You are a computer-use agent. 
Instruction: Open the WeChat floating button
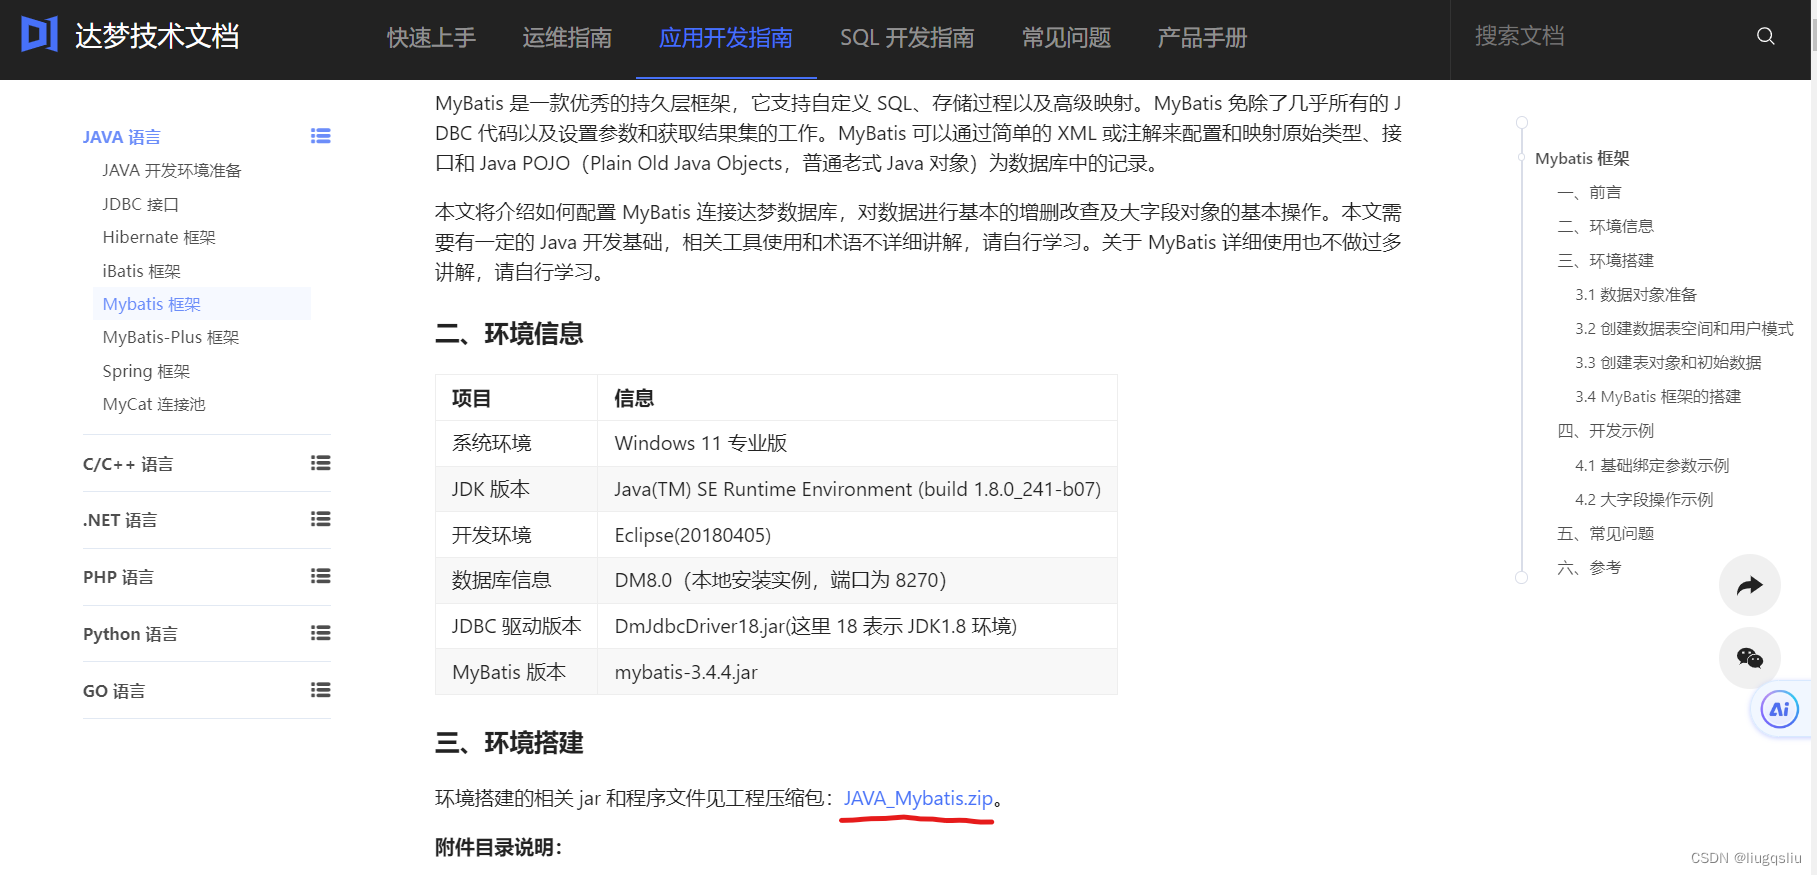[1749, 657]
